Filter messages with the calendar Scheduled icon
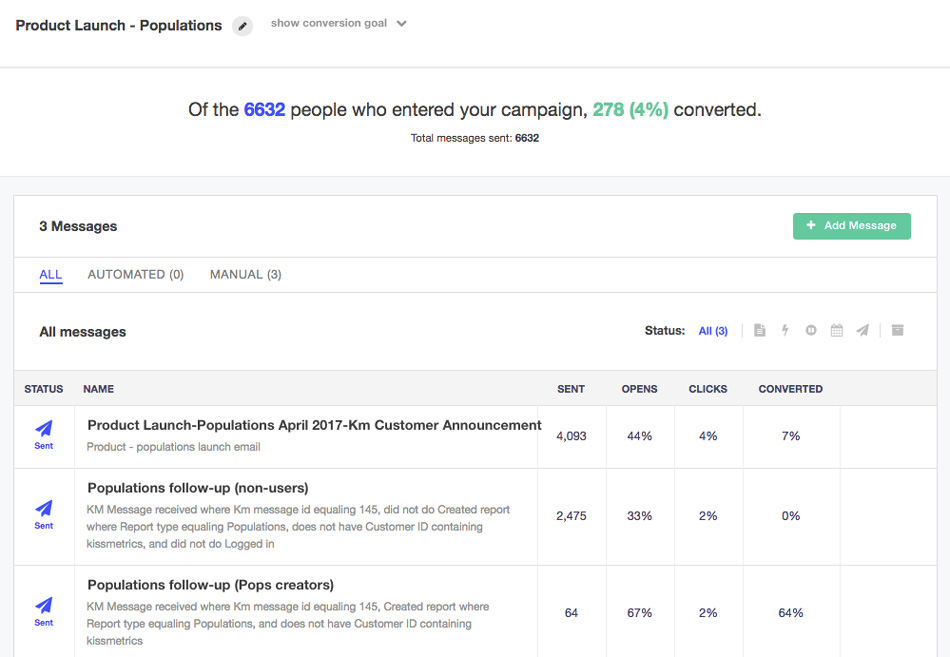This screenshot has height=657, width=950. [836, 330]
